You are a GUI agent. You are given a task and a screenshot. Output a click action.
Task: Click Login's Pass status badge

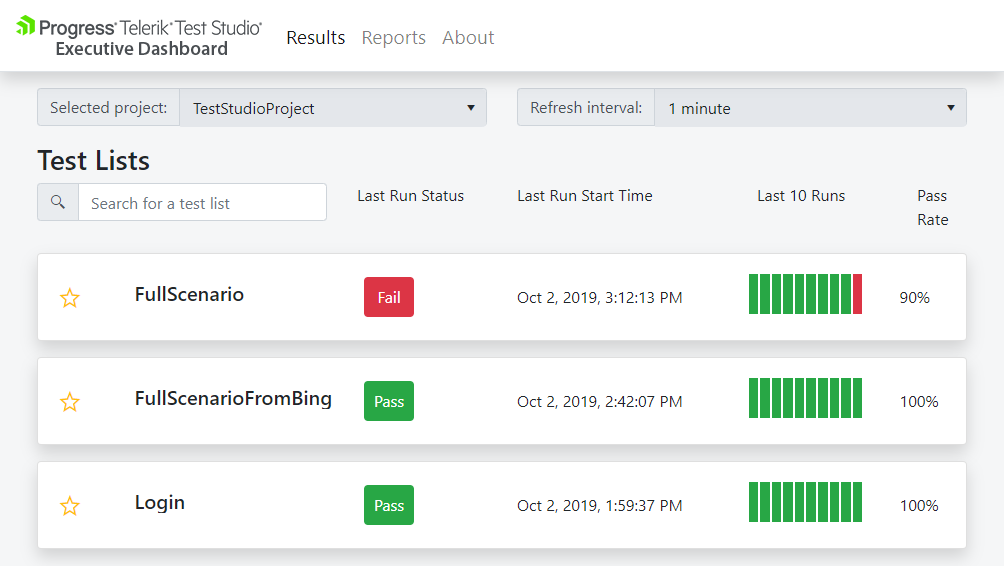click(x=389, y=505)
